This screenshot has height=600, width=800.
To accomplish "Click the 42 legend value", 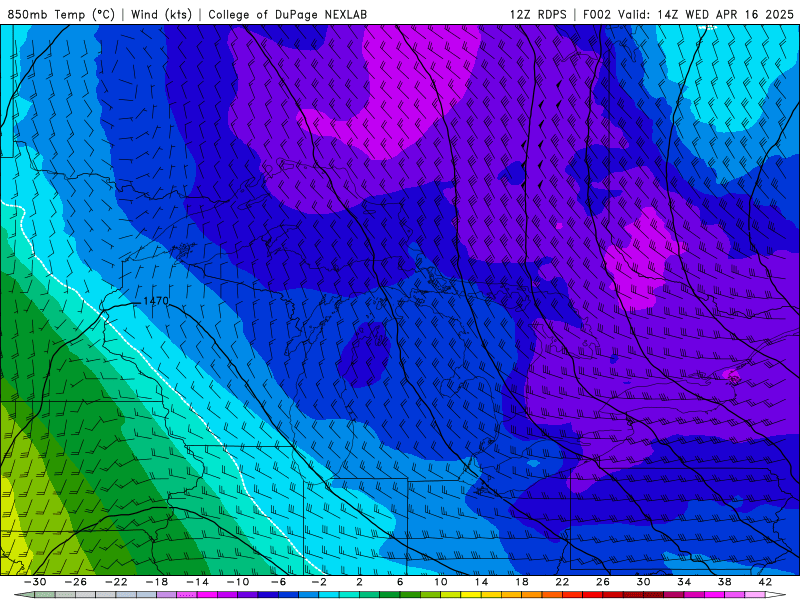I will click(x=765, y=582).
